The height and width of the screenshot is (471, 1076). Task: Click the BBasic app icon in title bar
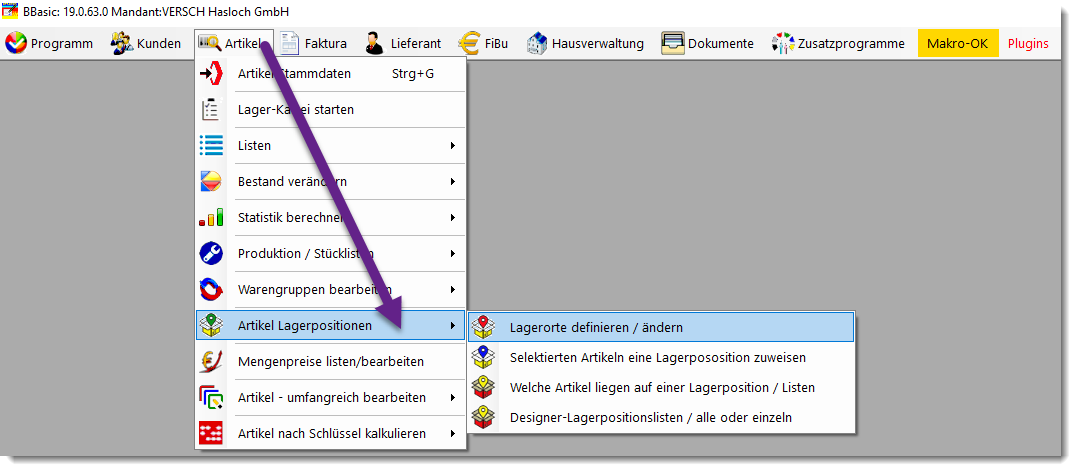click(x=10, y=12)
